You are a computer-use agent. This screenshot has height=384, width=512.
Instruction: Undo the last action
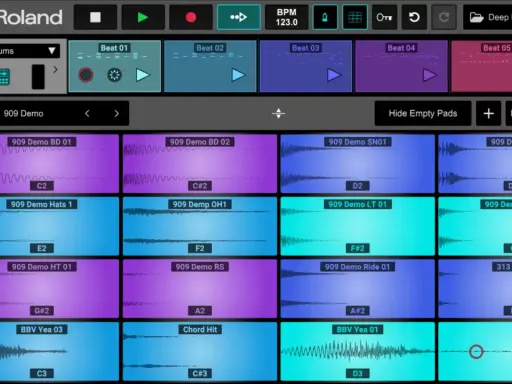[x=414, y=17]
